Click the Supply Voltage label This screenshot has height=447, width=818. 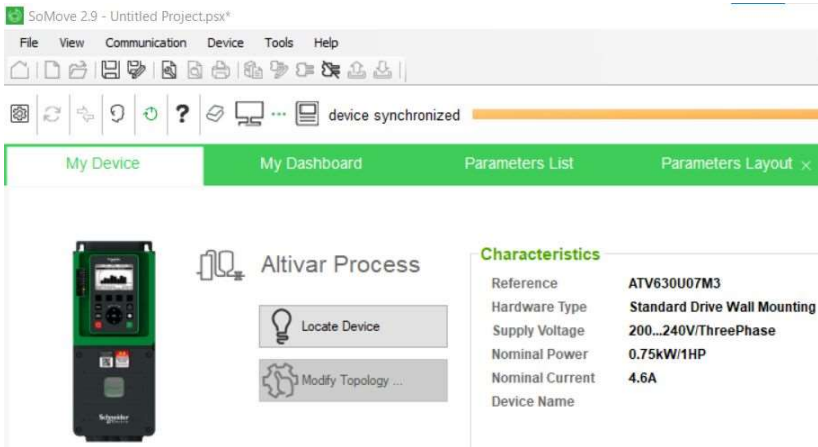click(x=538, y=331)
